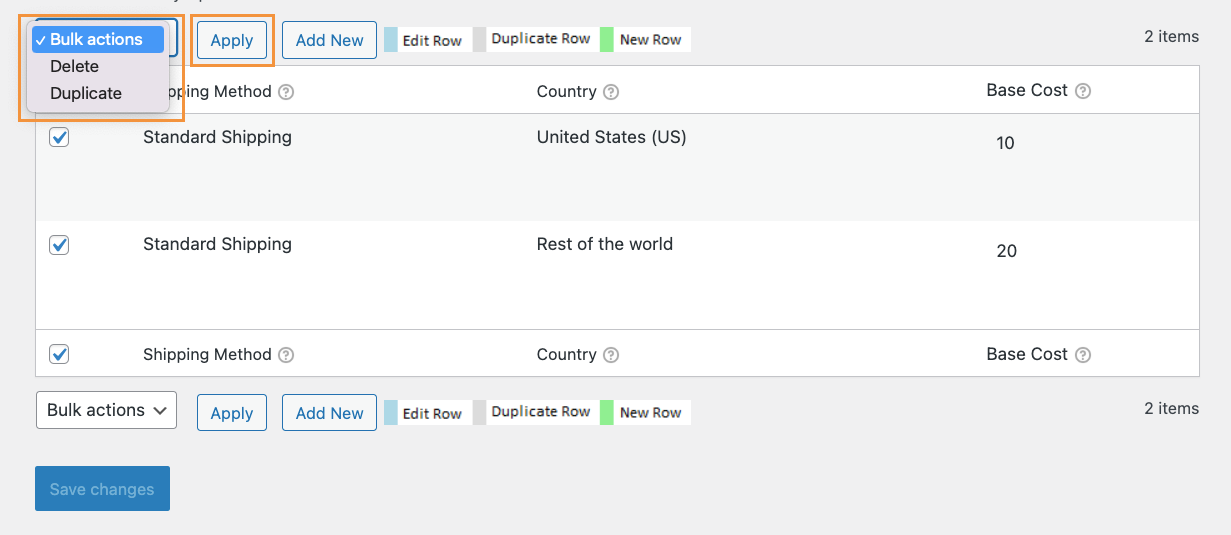Click help icon beside top Country header

pyautogui.click(x=611, y=92)
